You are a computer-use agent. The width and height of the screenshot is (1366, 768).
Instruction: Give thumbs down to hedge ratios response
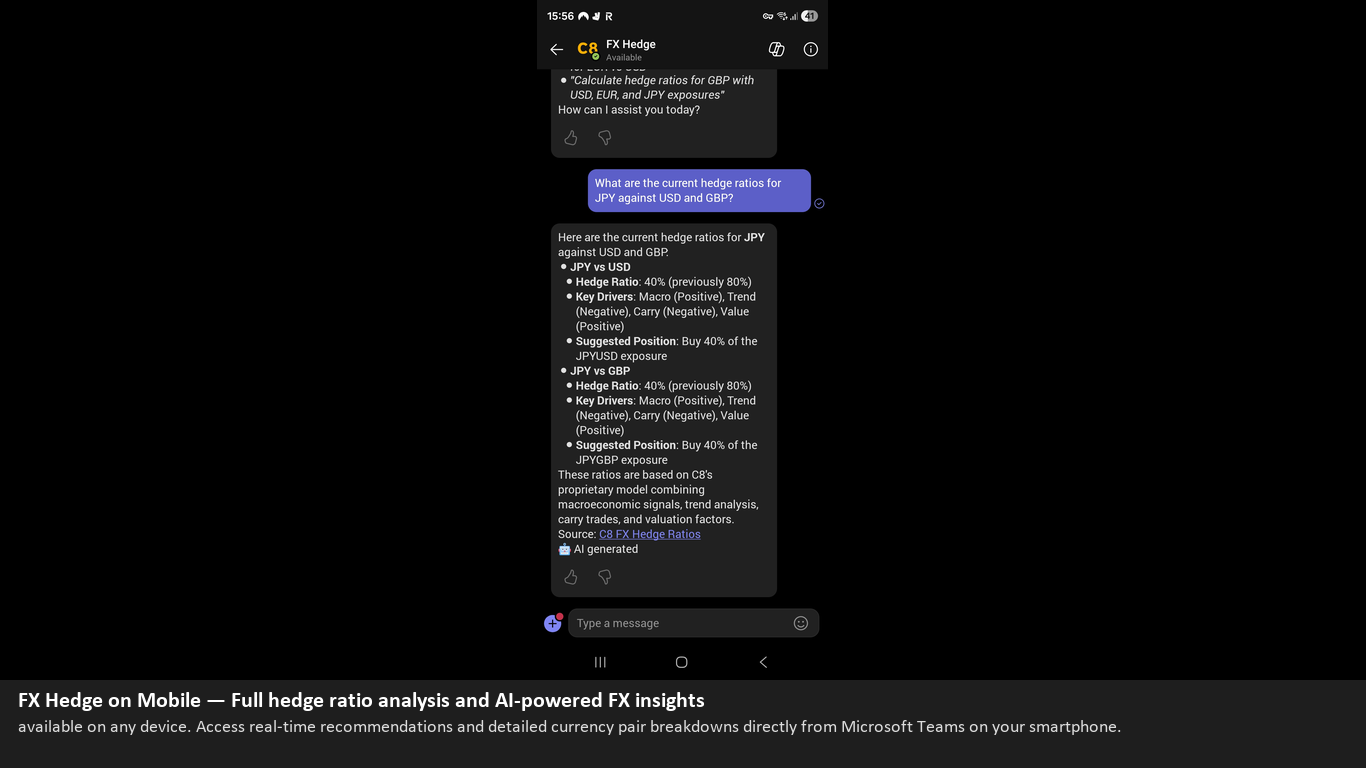604,577
